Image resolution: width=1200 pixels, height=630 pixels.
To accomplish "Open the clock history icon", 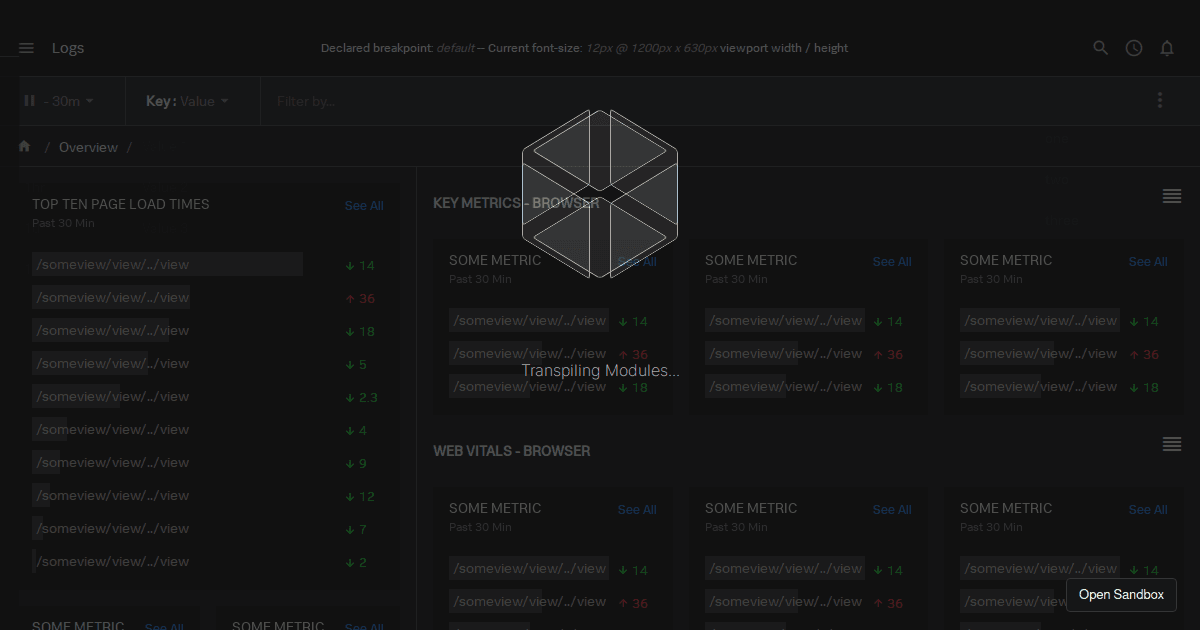I will pyautogui.click(x=1134, y=48).
